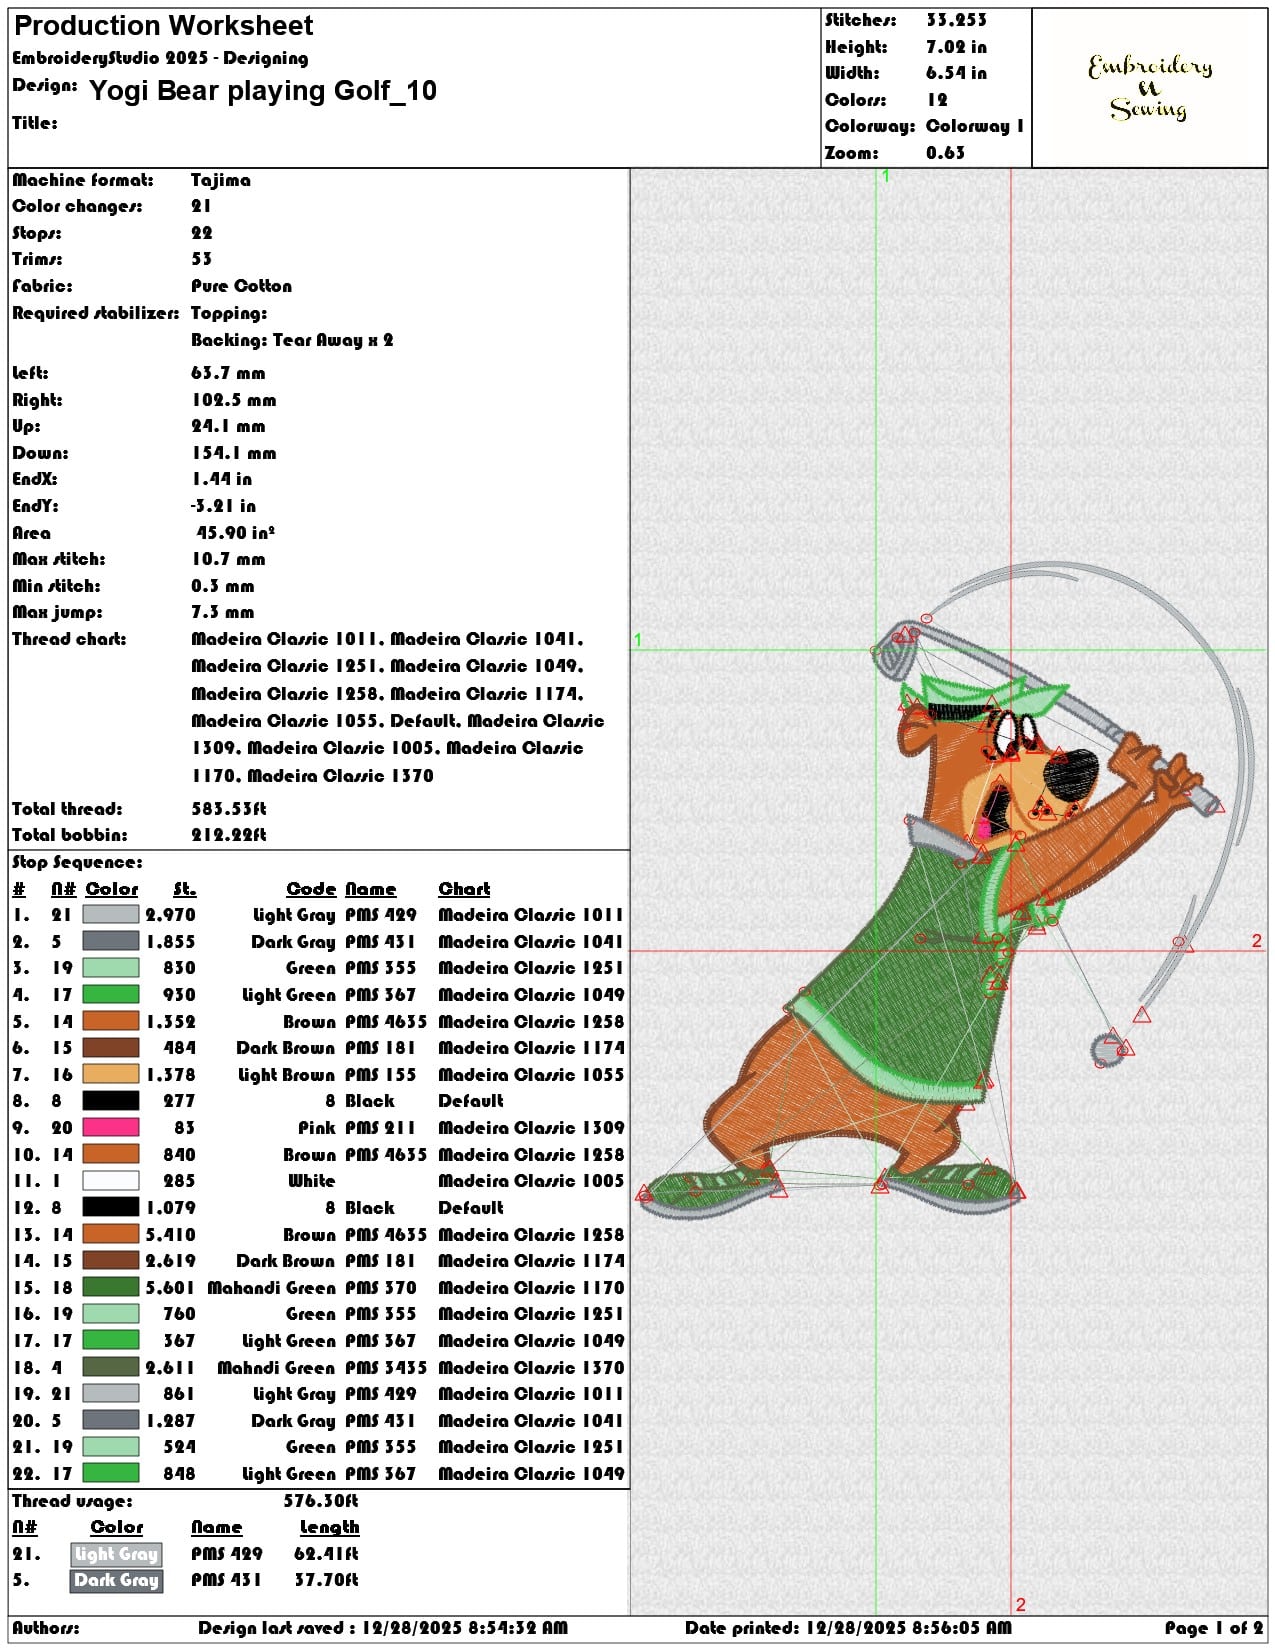
Task: Select the White swatch in stop 11
Action: tap(110, 1181)
